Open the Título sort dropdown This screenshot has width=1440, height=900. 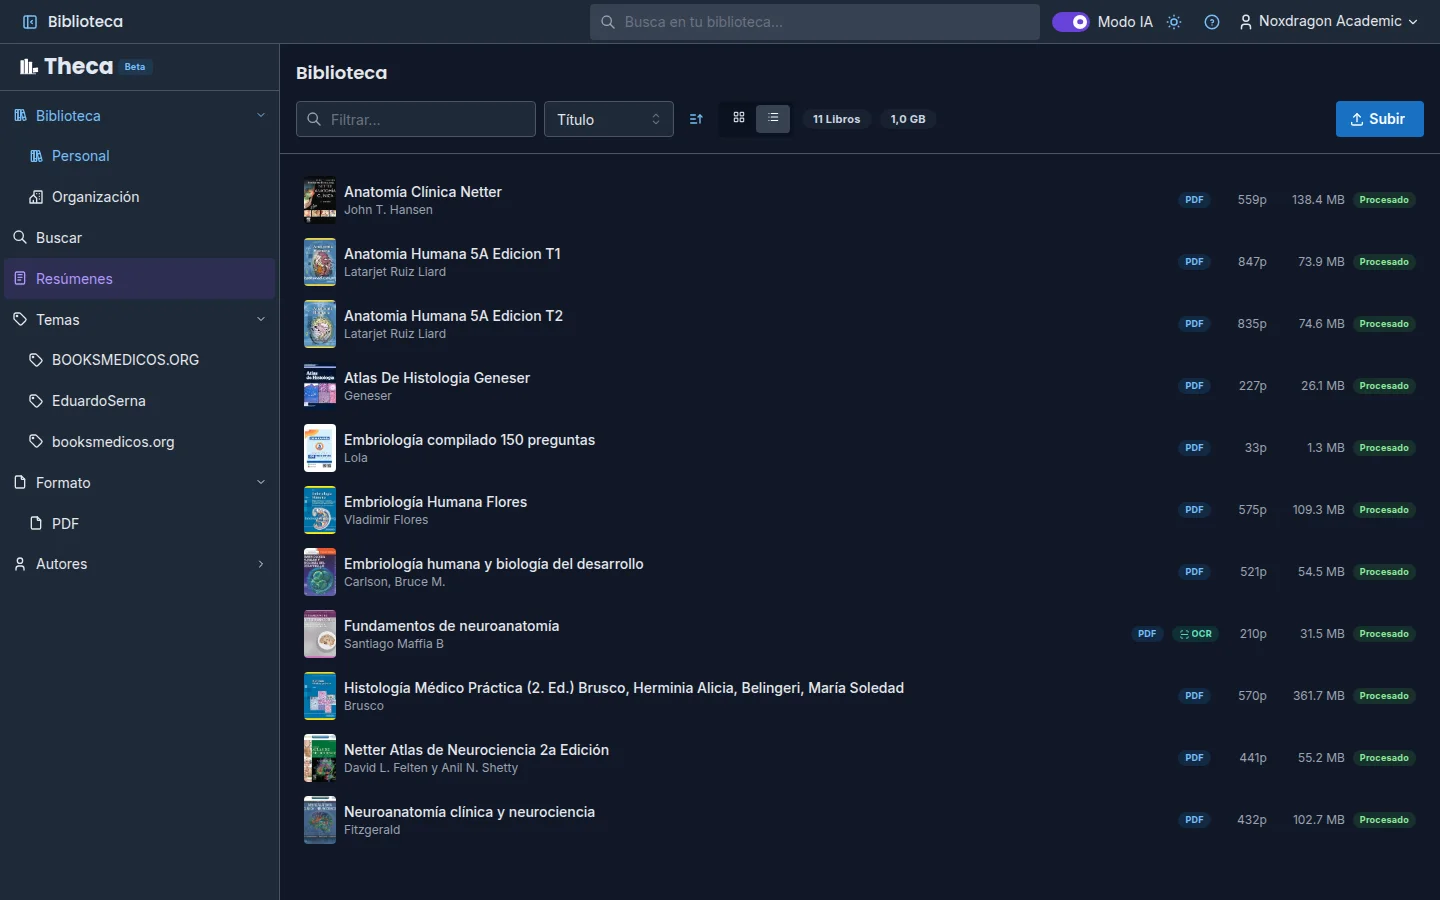[609, 119]
